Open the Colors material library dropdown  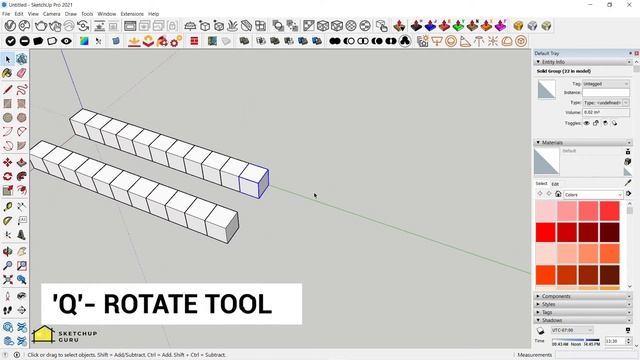pyautogui.click(x=593, y=195)
